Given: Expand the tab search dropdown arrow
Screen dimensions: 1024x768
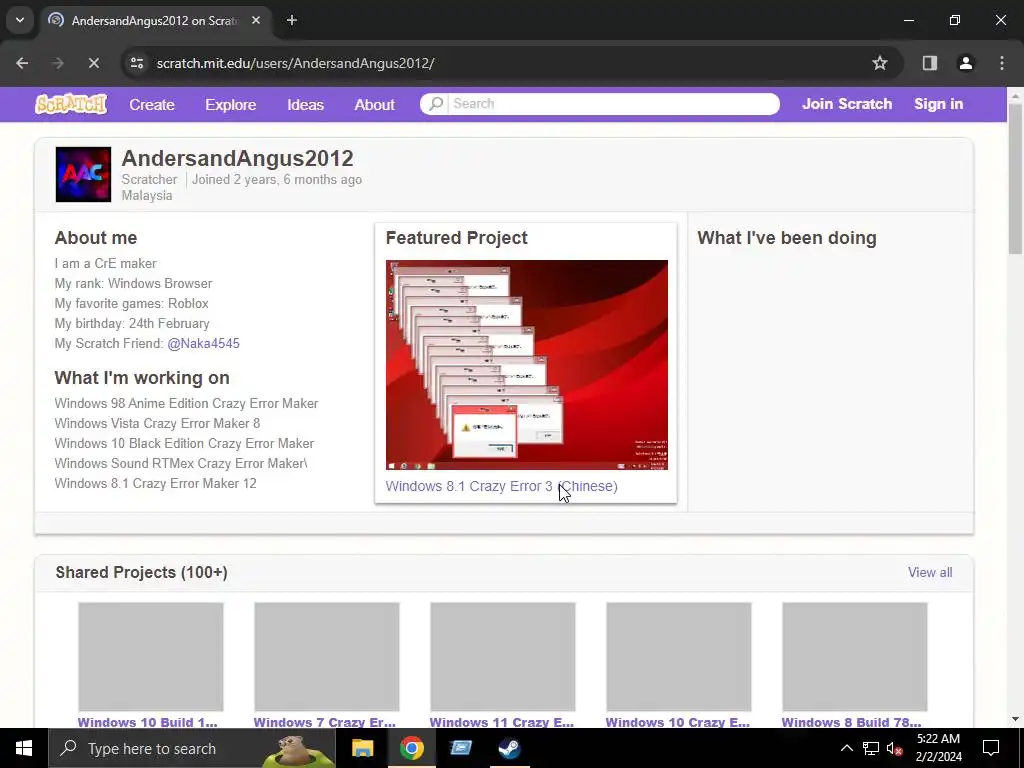Looking at the screenshot, I should click(20, 20).
